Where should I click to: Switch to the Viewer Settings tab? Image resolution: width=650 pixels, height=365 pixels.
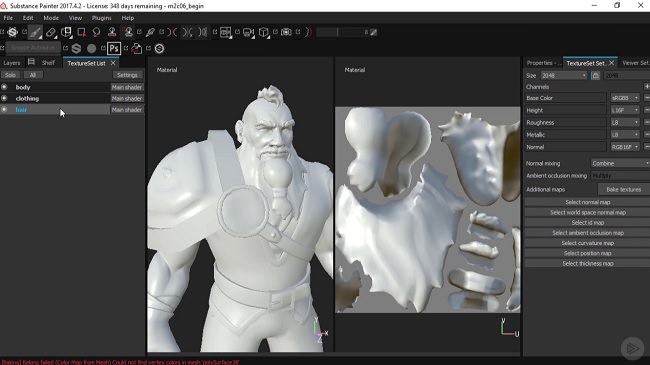tap(635, 63)
